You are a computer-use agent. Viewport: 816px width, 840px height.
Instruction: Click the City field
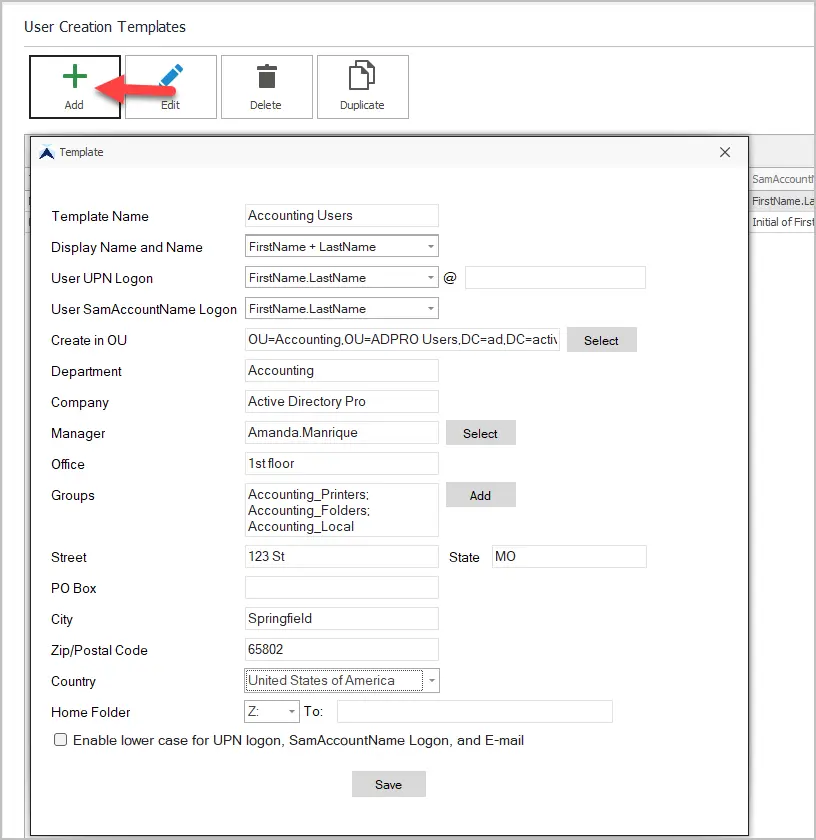(x=342, y=619)
